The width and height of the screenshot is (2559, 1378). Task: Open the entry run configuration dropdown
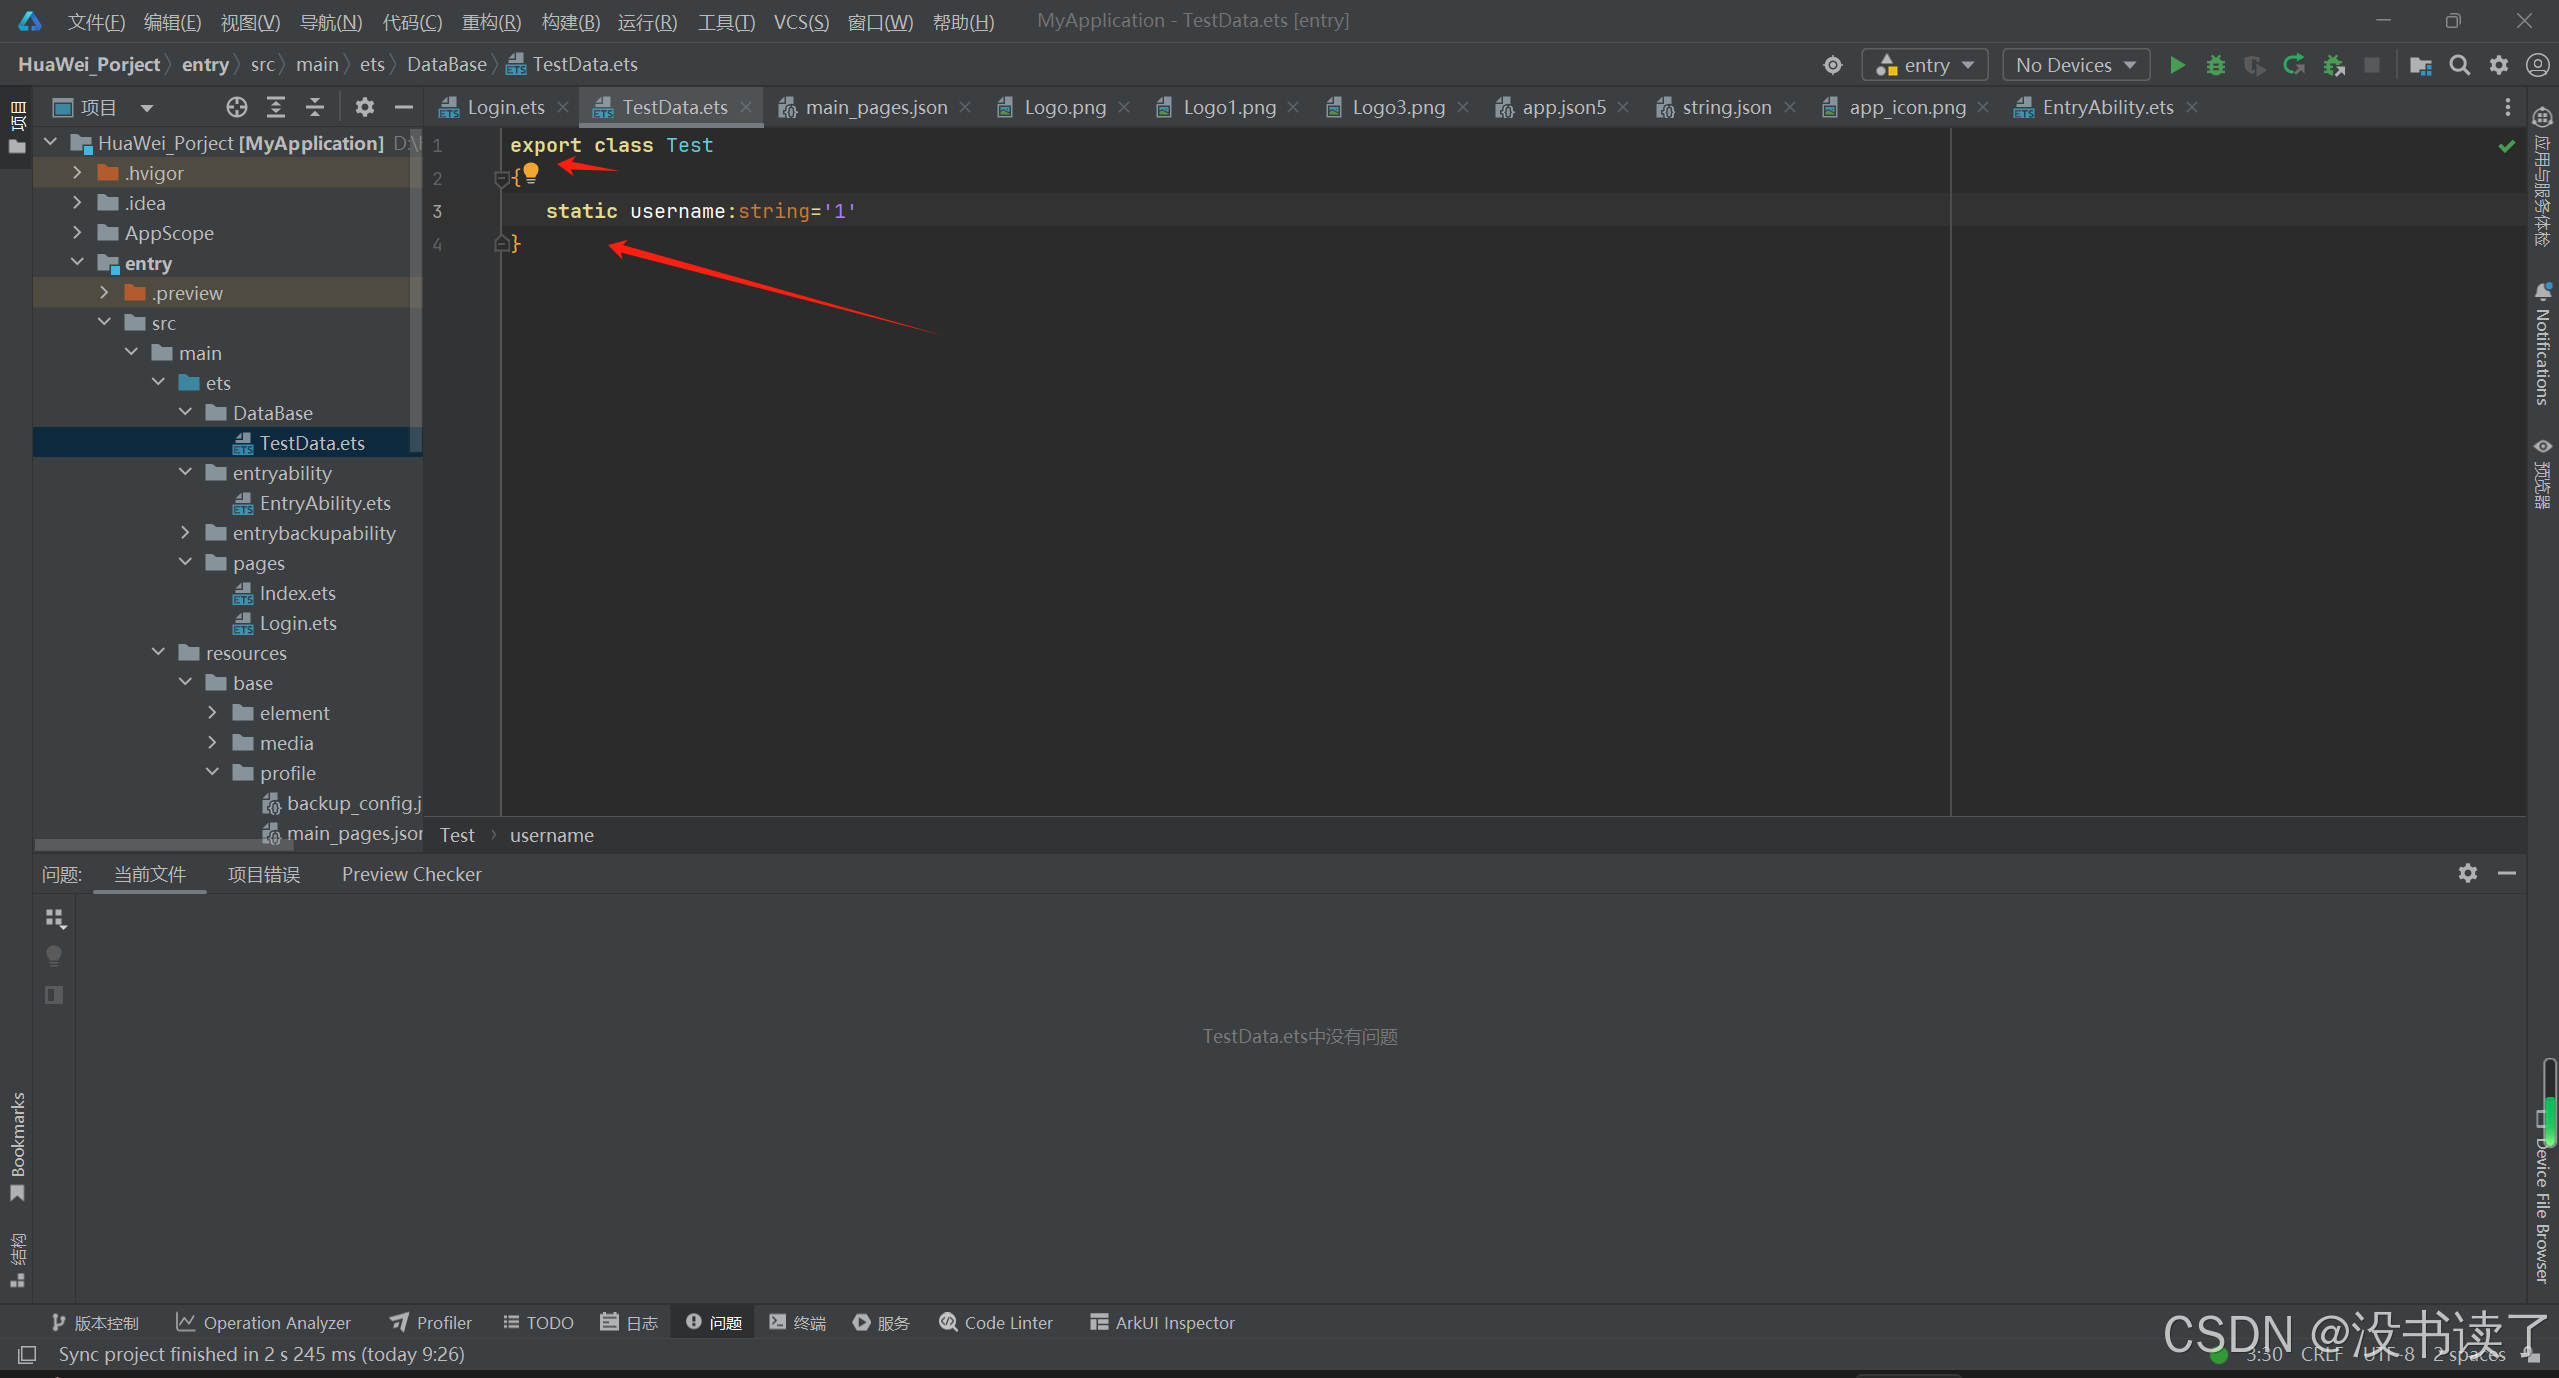pyautogui.click(x=1924, y=65)
